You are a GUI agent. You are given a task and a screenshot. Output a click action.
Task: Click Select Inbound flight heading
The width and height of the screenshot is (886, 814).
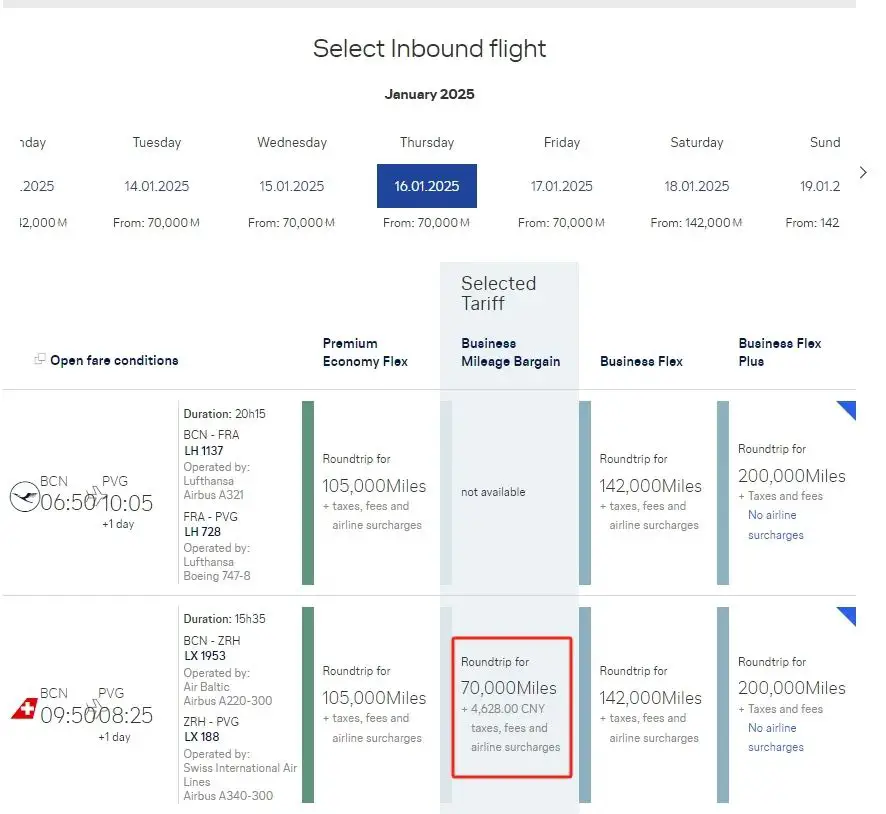tap(429, 49)
